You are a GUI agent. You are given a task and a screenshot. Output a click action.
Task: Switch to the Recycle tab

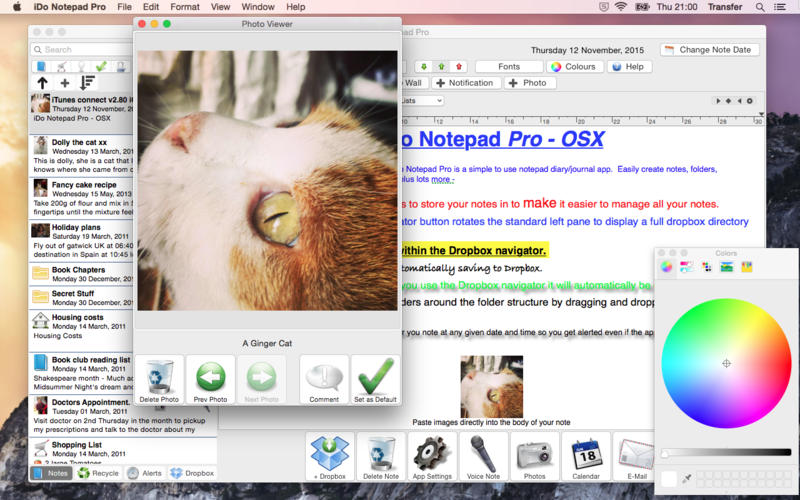98,473
